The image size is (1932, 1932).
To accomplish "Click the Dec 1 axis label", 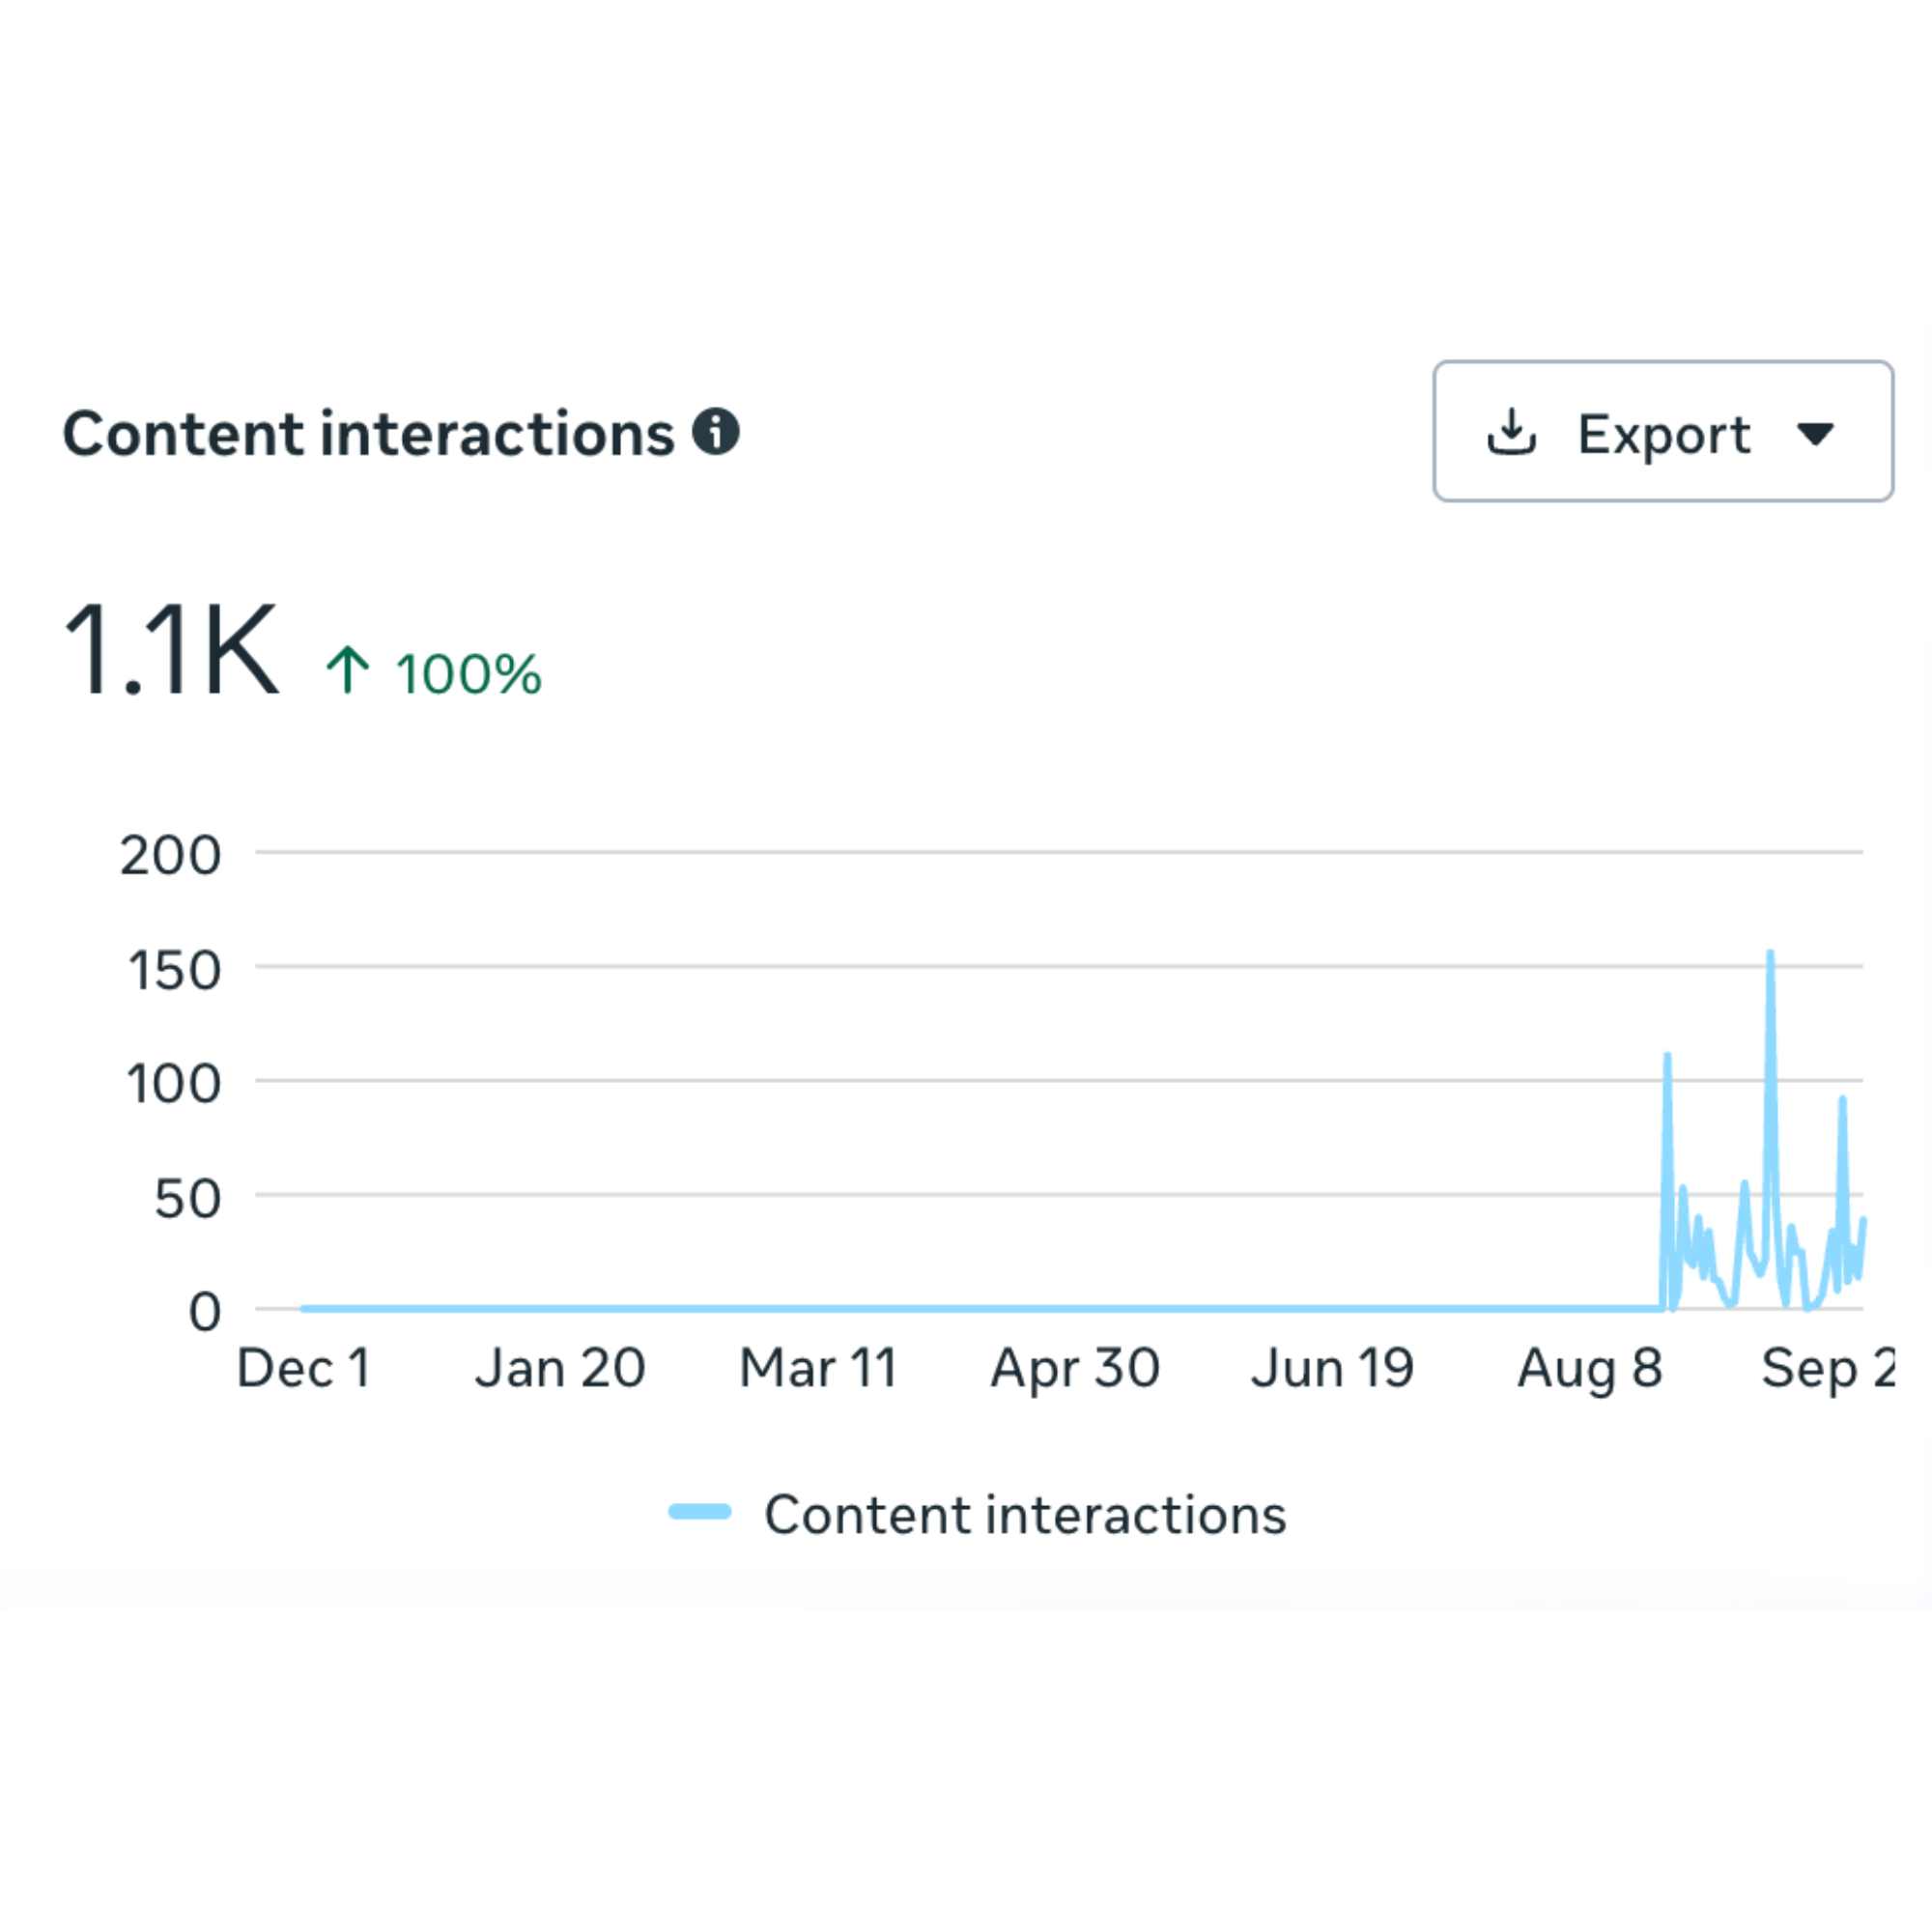I will (x=304, y=1368).
